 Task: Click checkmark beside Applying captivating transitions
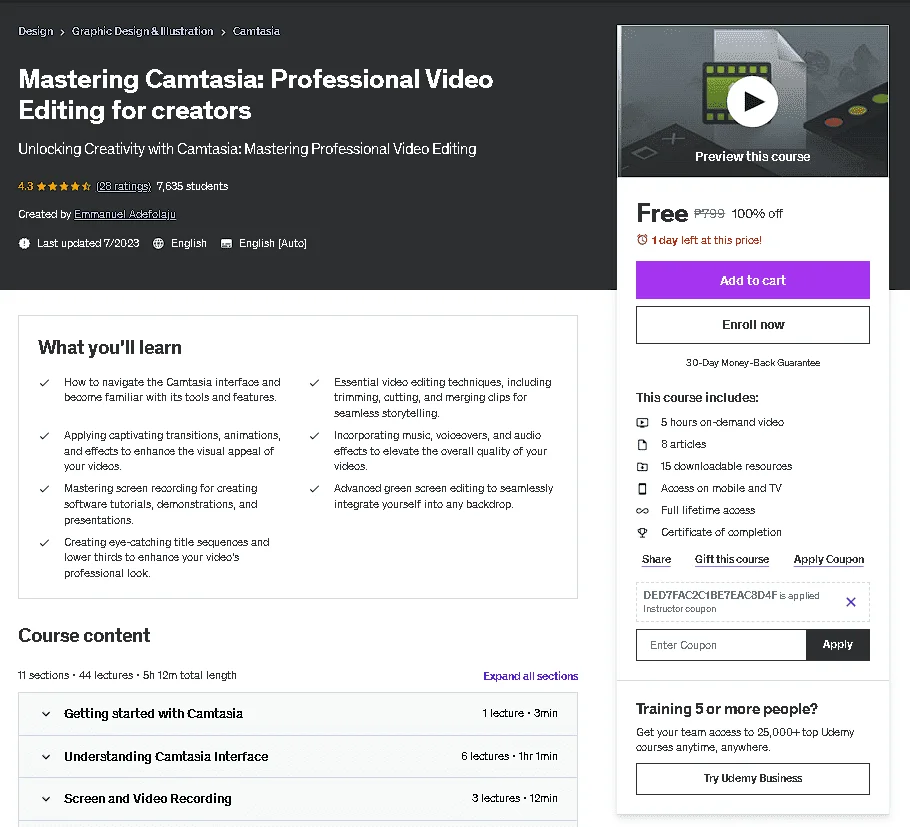pos(44,436)
